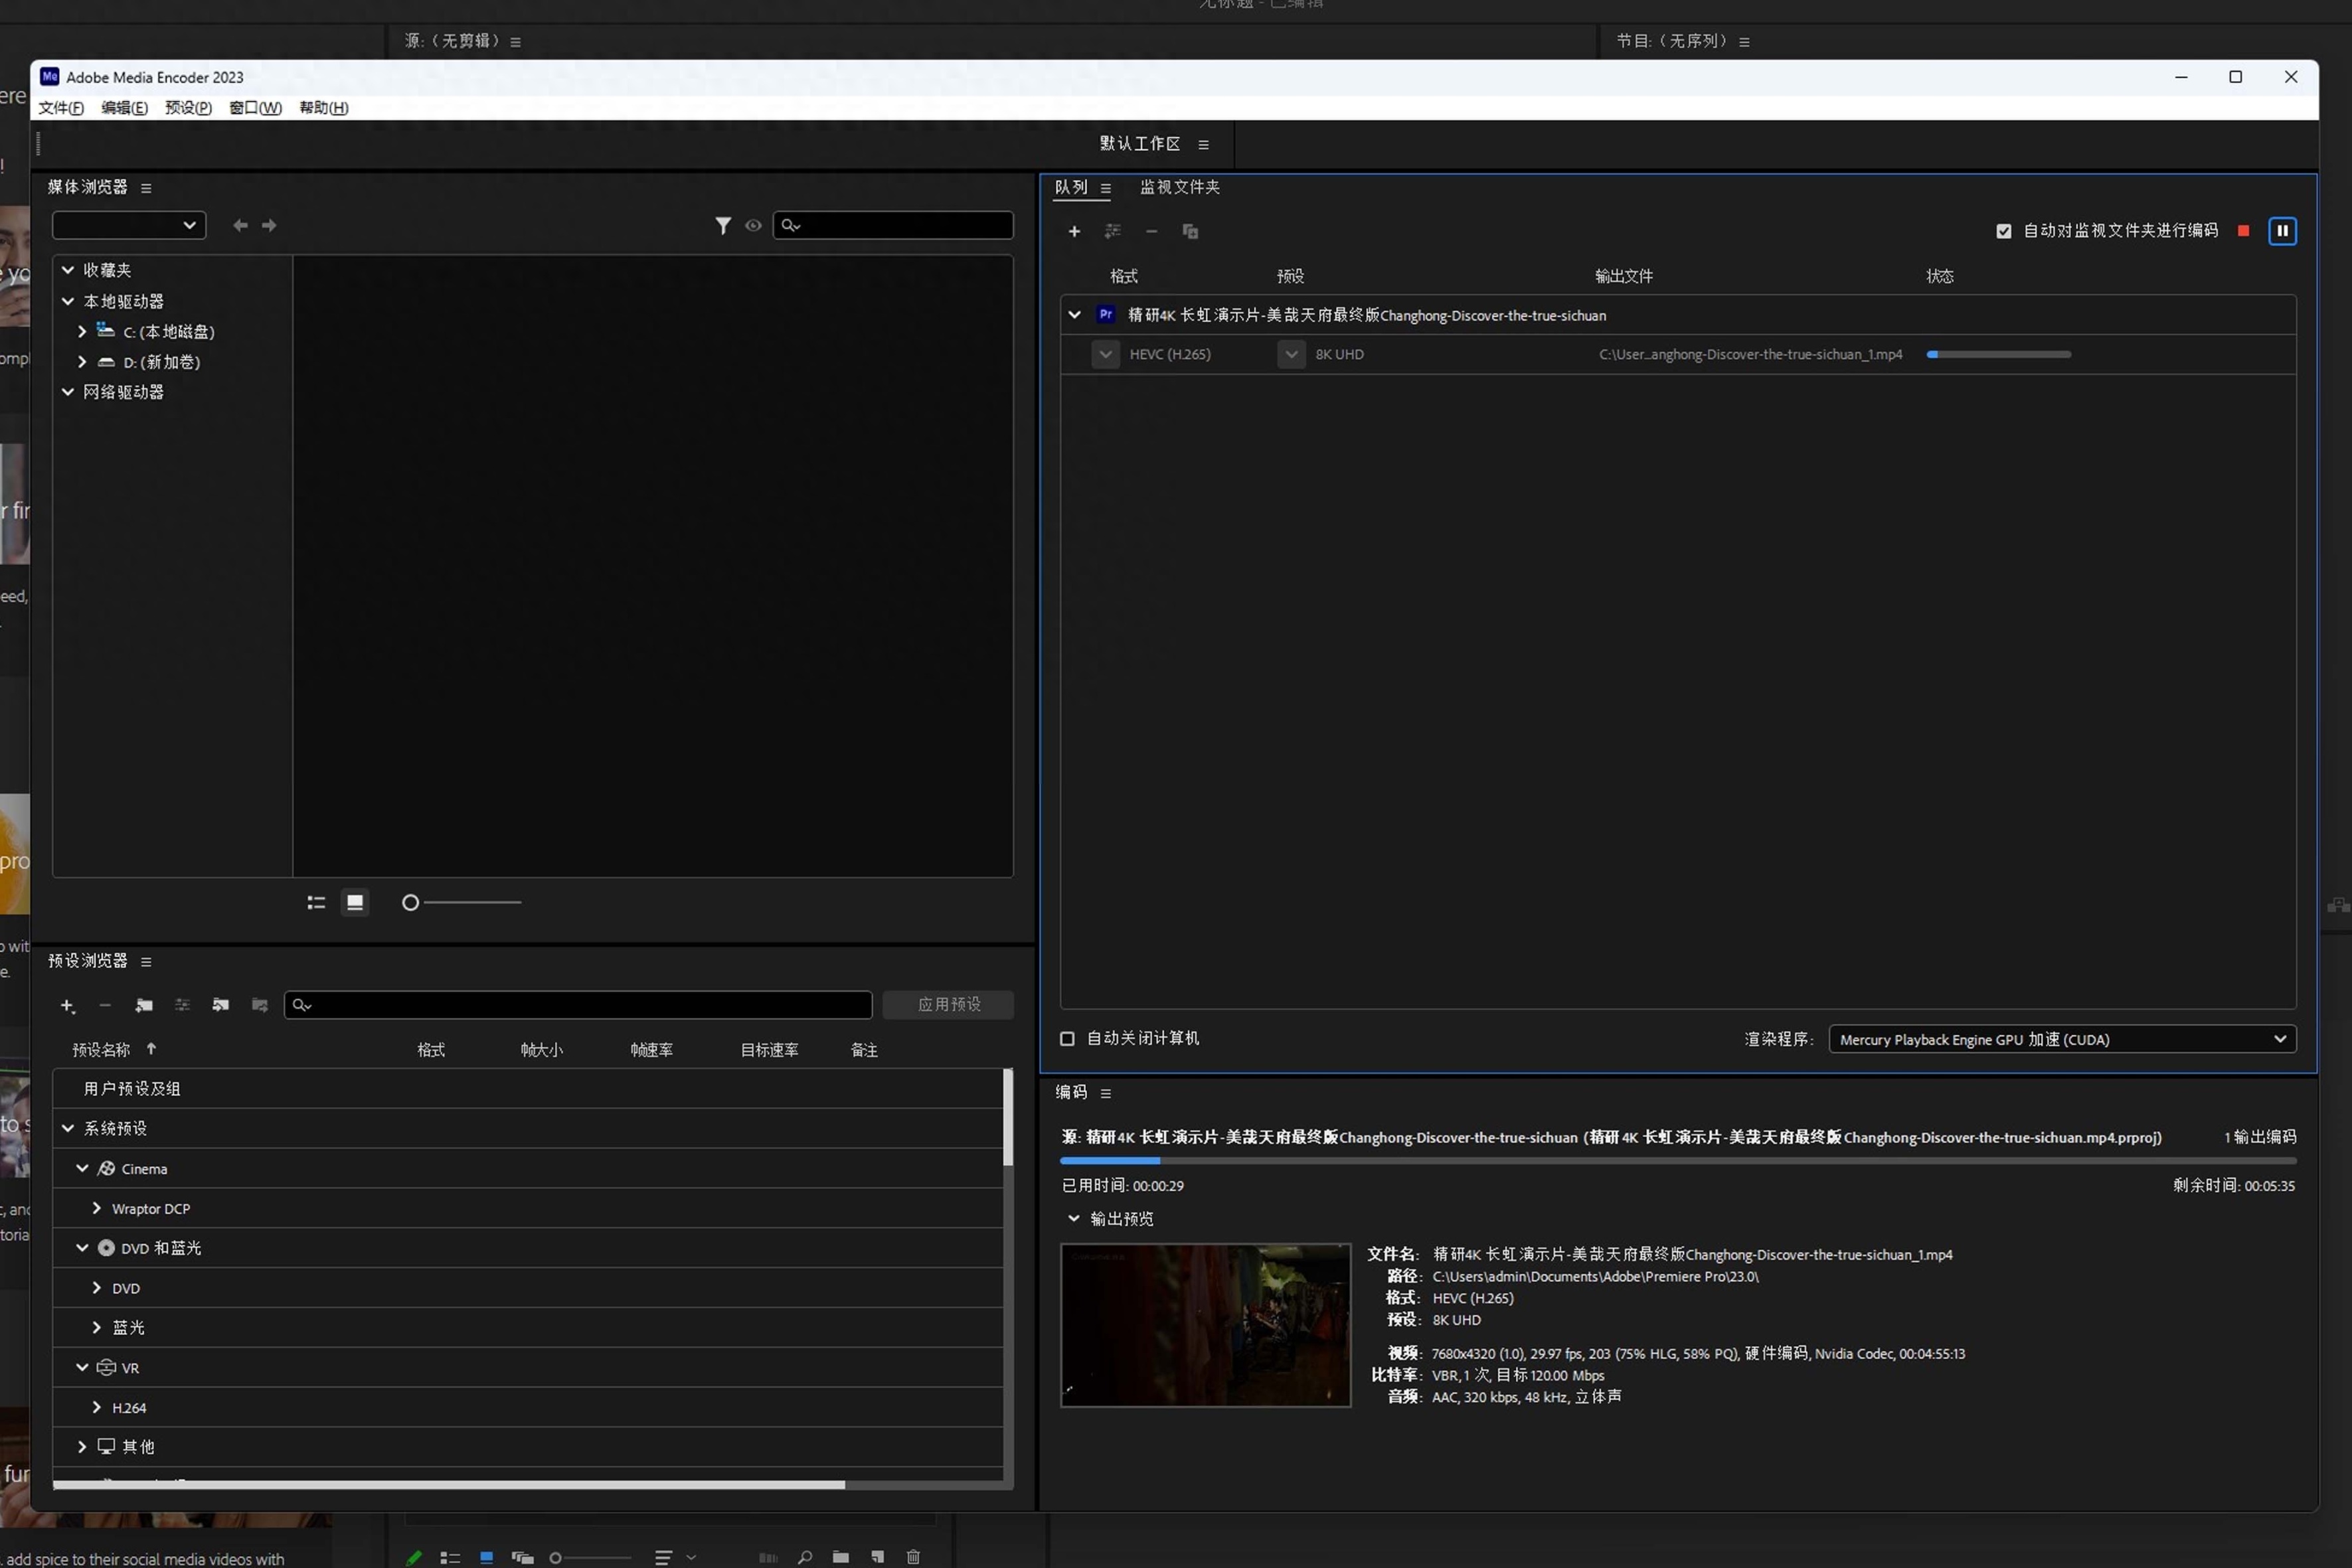Screen dimensions: 2352x1568
Task: Create new preset with plus icon
Action: click(x=67, y=1006)
